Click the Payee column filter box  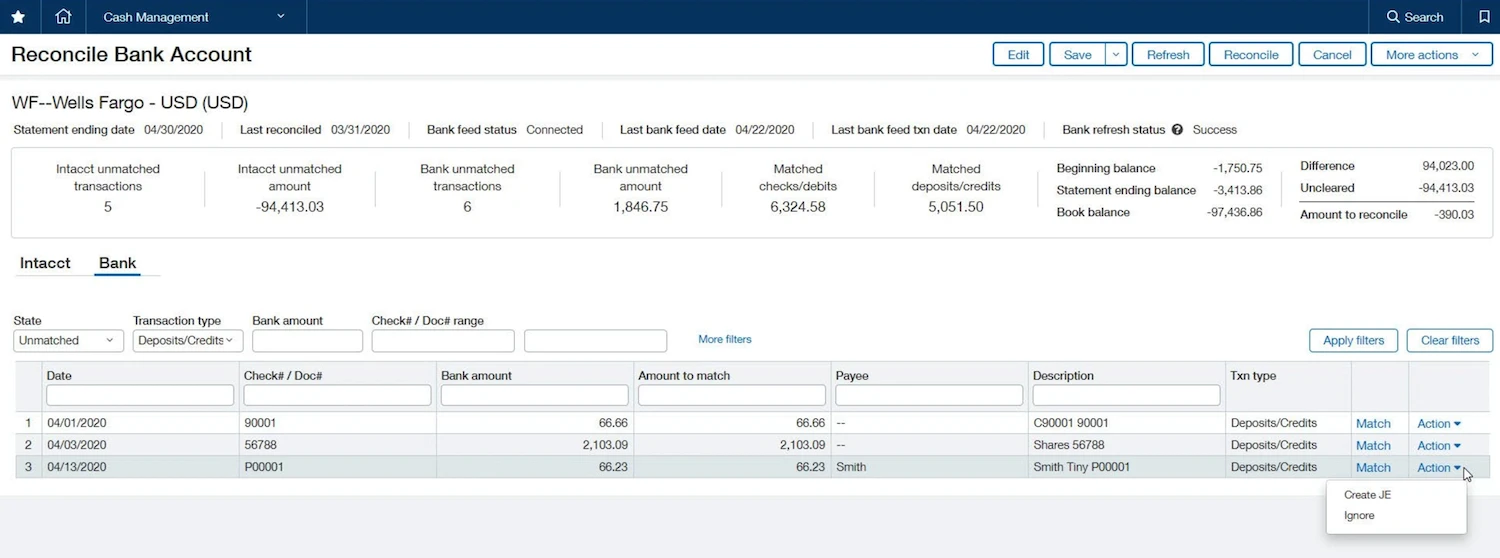929,396
